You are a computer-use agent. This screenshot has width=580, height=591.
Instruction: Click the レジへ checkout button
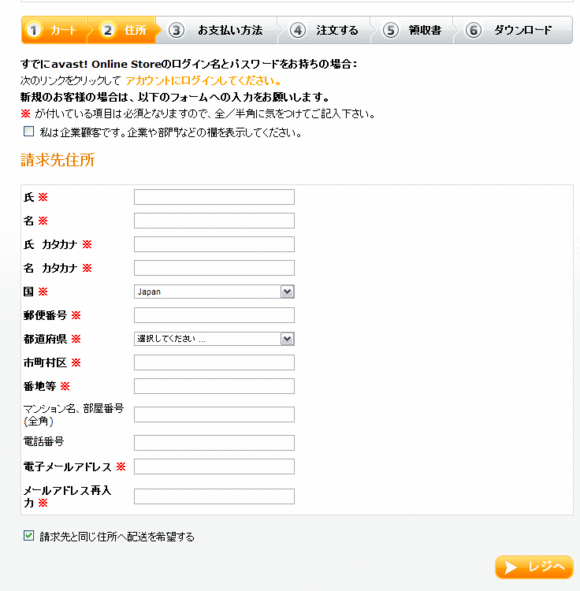534,567
